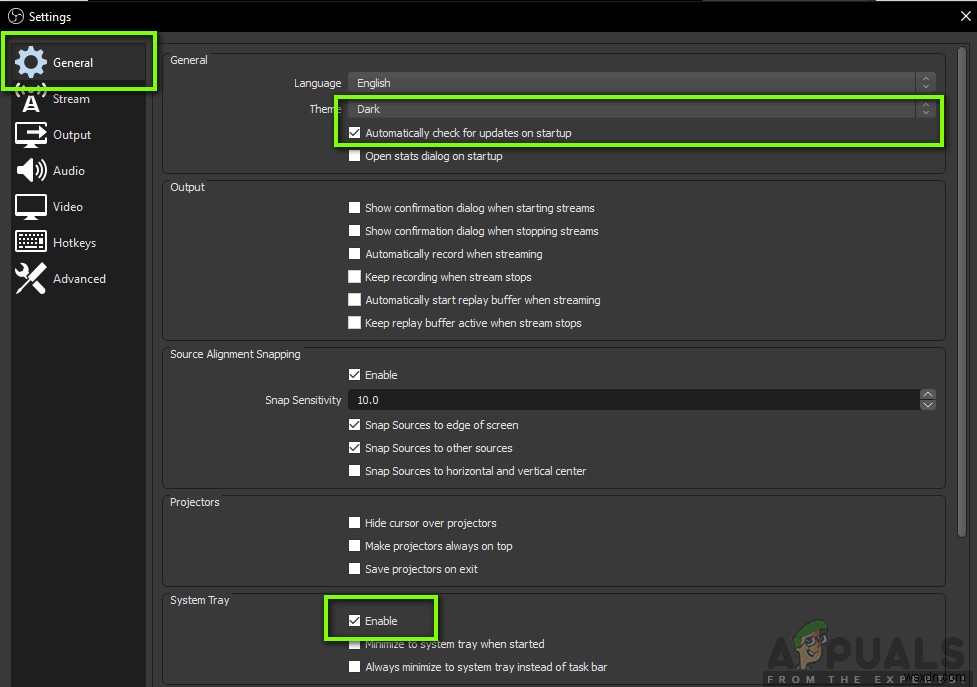The height and width of the screenshot is (687, 977).
Task: Open Output settings via the monitor-arrow icon
Action: click(x=31, y=135)
